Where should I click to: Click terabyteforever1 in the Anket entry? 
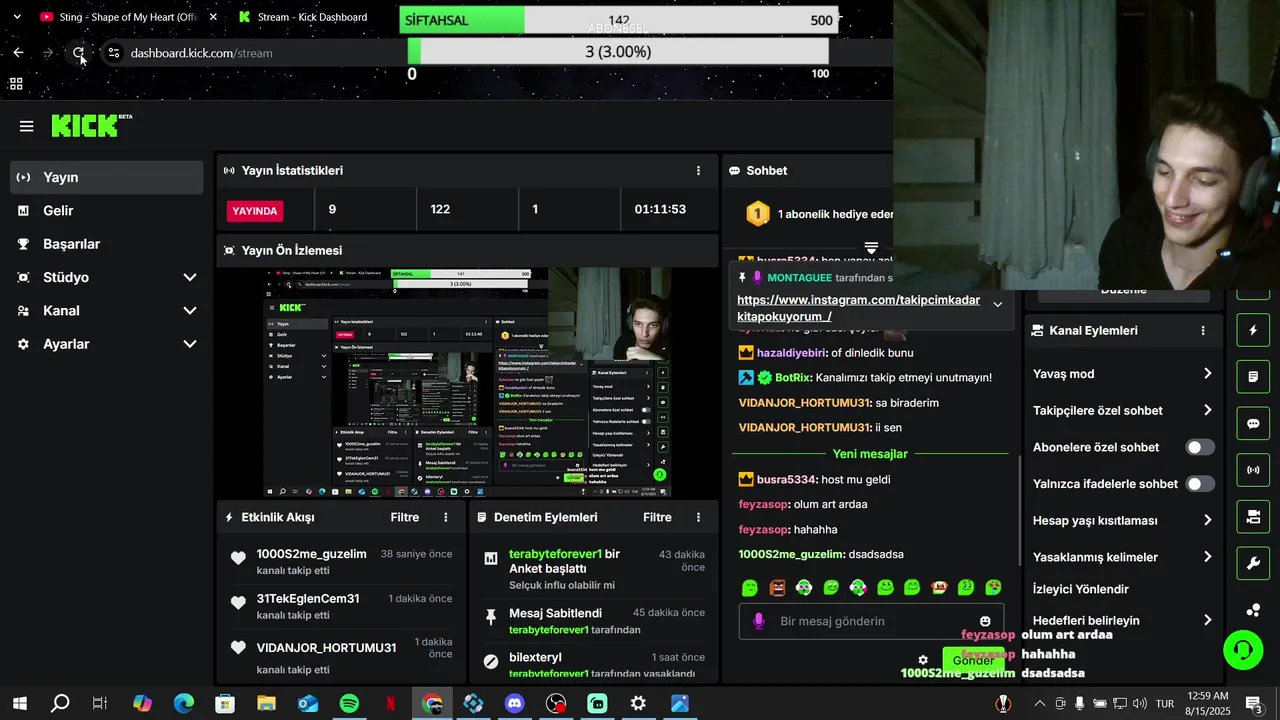tap(555, 554)
